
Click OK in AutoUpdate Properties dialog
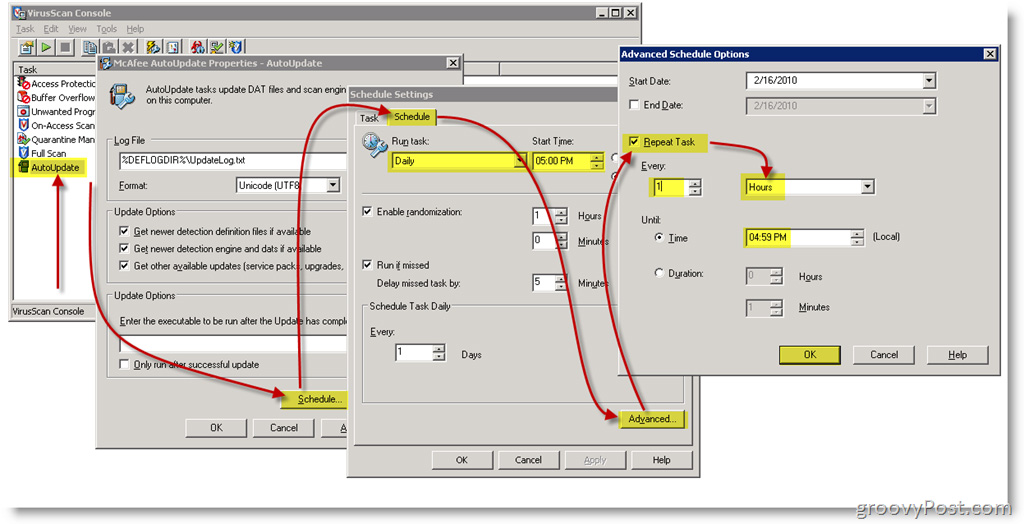tap(216, 428)
